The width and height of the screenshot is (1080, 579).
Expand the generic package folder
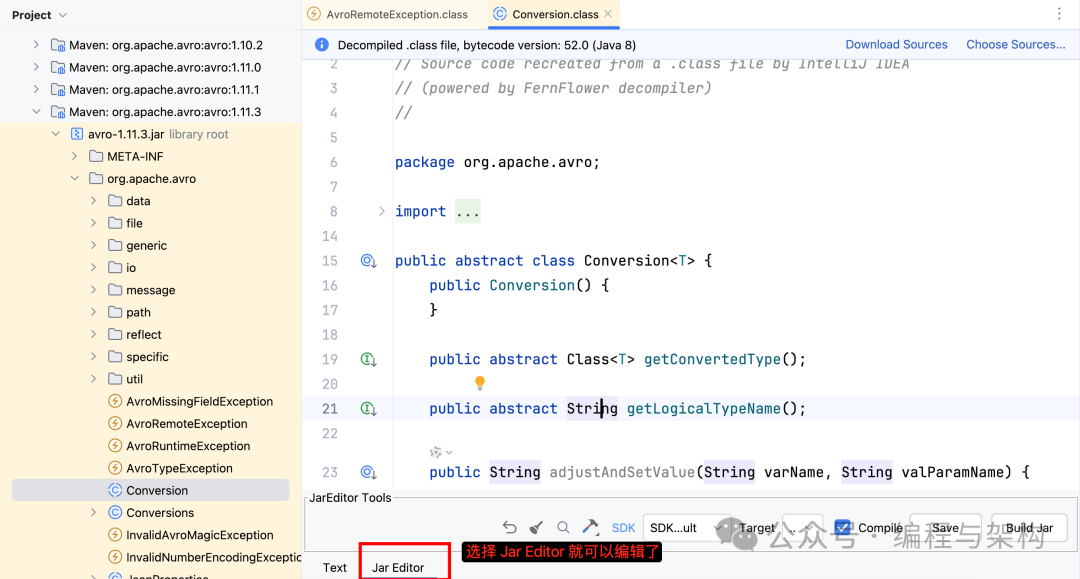point(94,245)
